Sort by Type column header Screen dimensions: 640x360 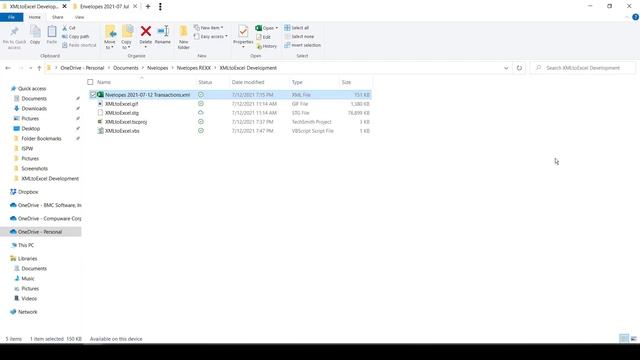(x=297, y=82)
